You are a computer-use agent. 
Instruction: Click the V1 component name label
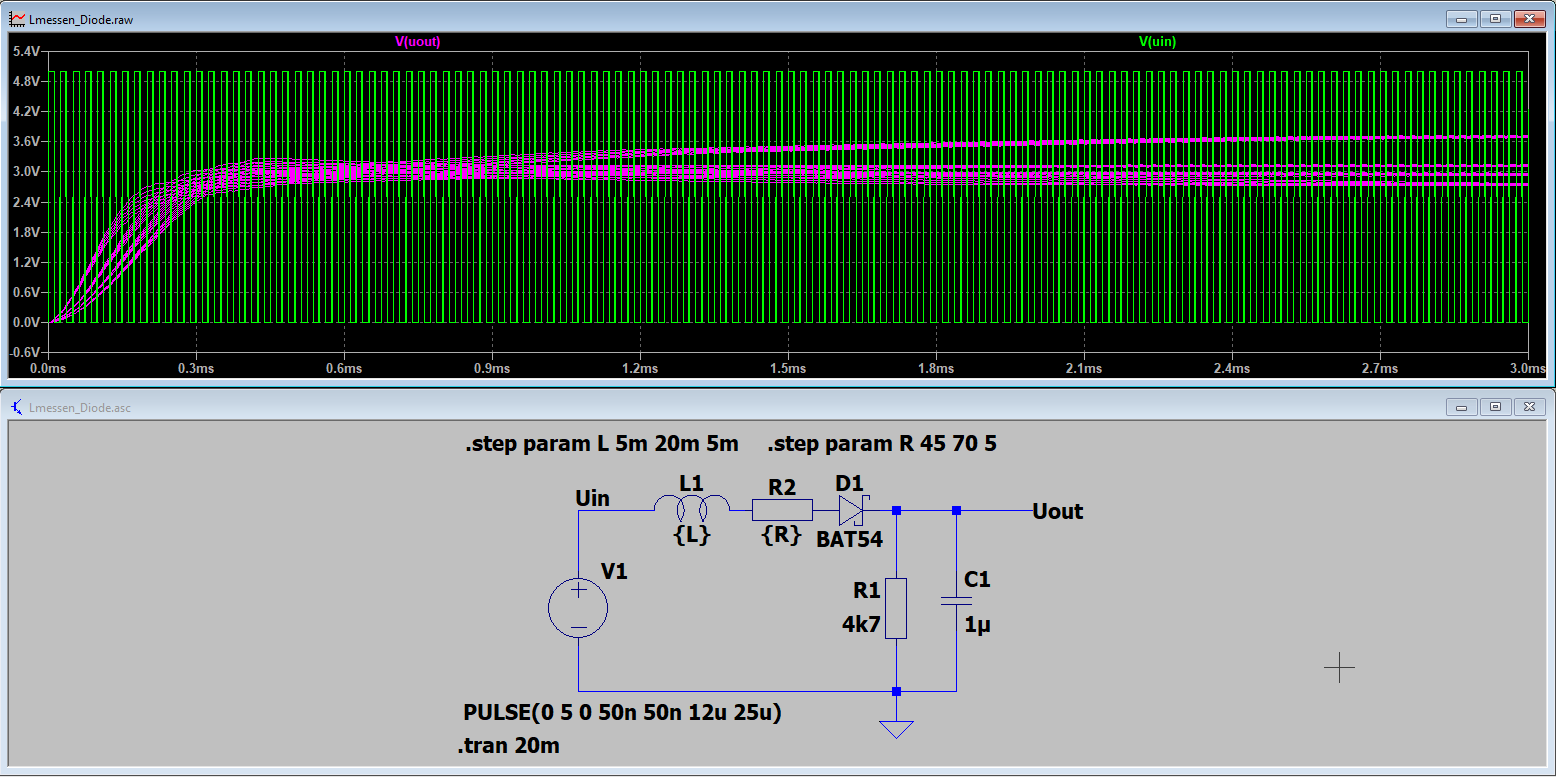pyautogui.click(x=614, y=571)
